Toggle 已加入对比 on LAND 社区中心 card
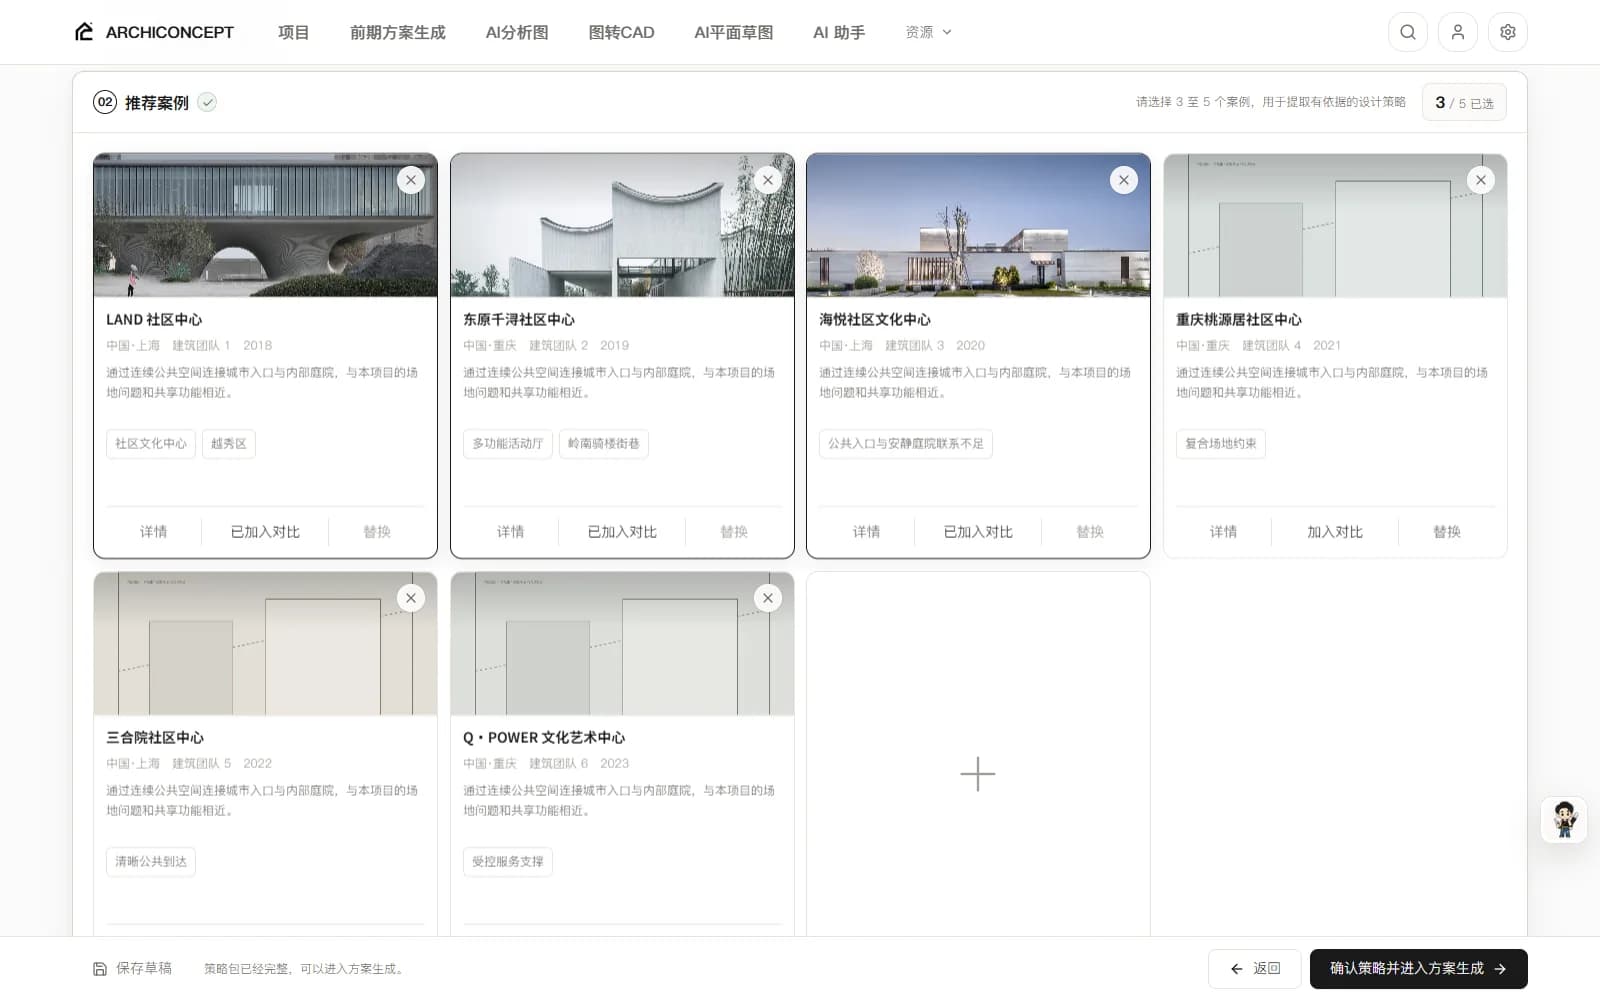The image size is (1600, 1000). (x=265, y=532)
